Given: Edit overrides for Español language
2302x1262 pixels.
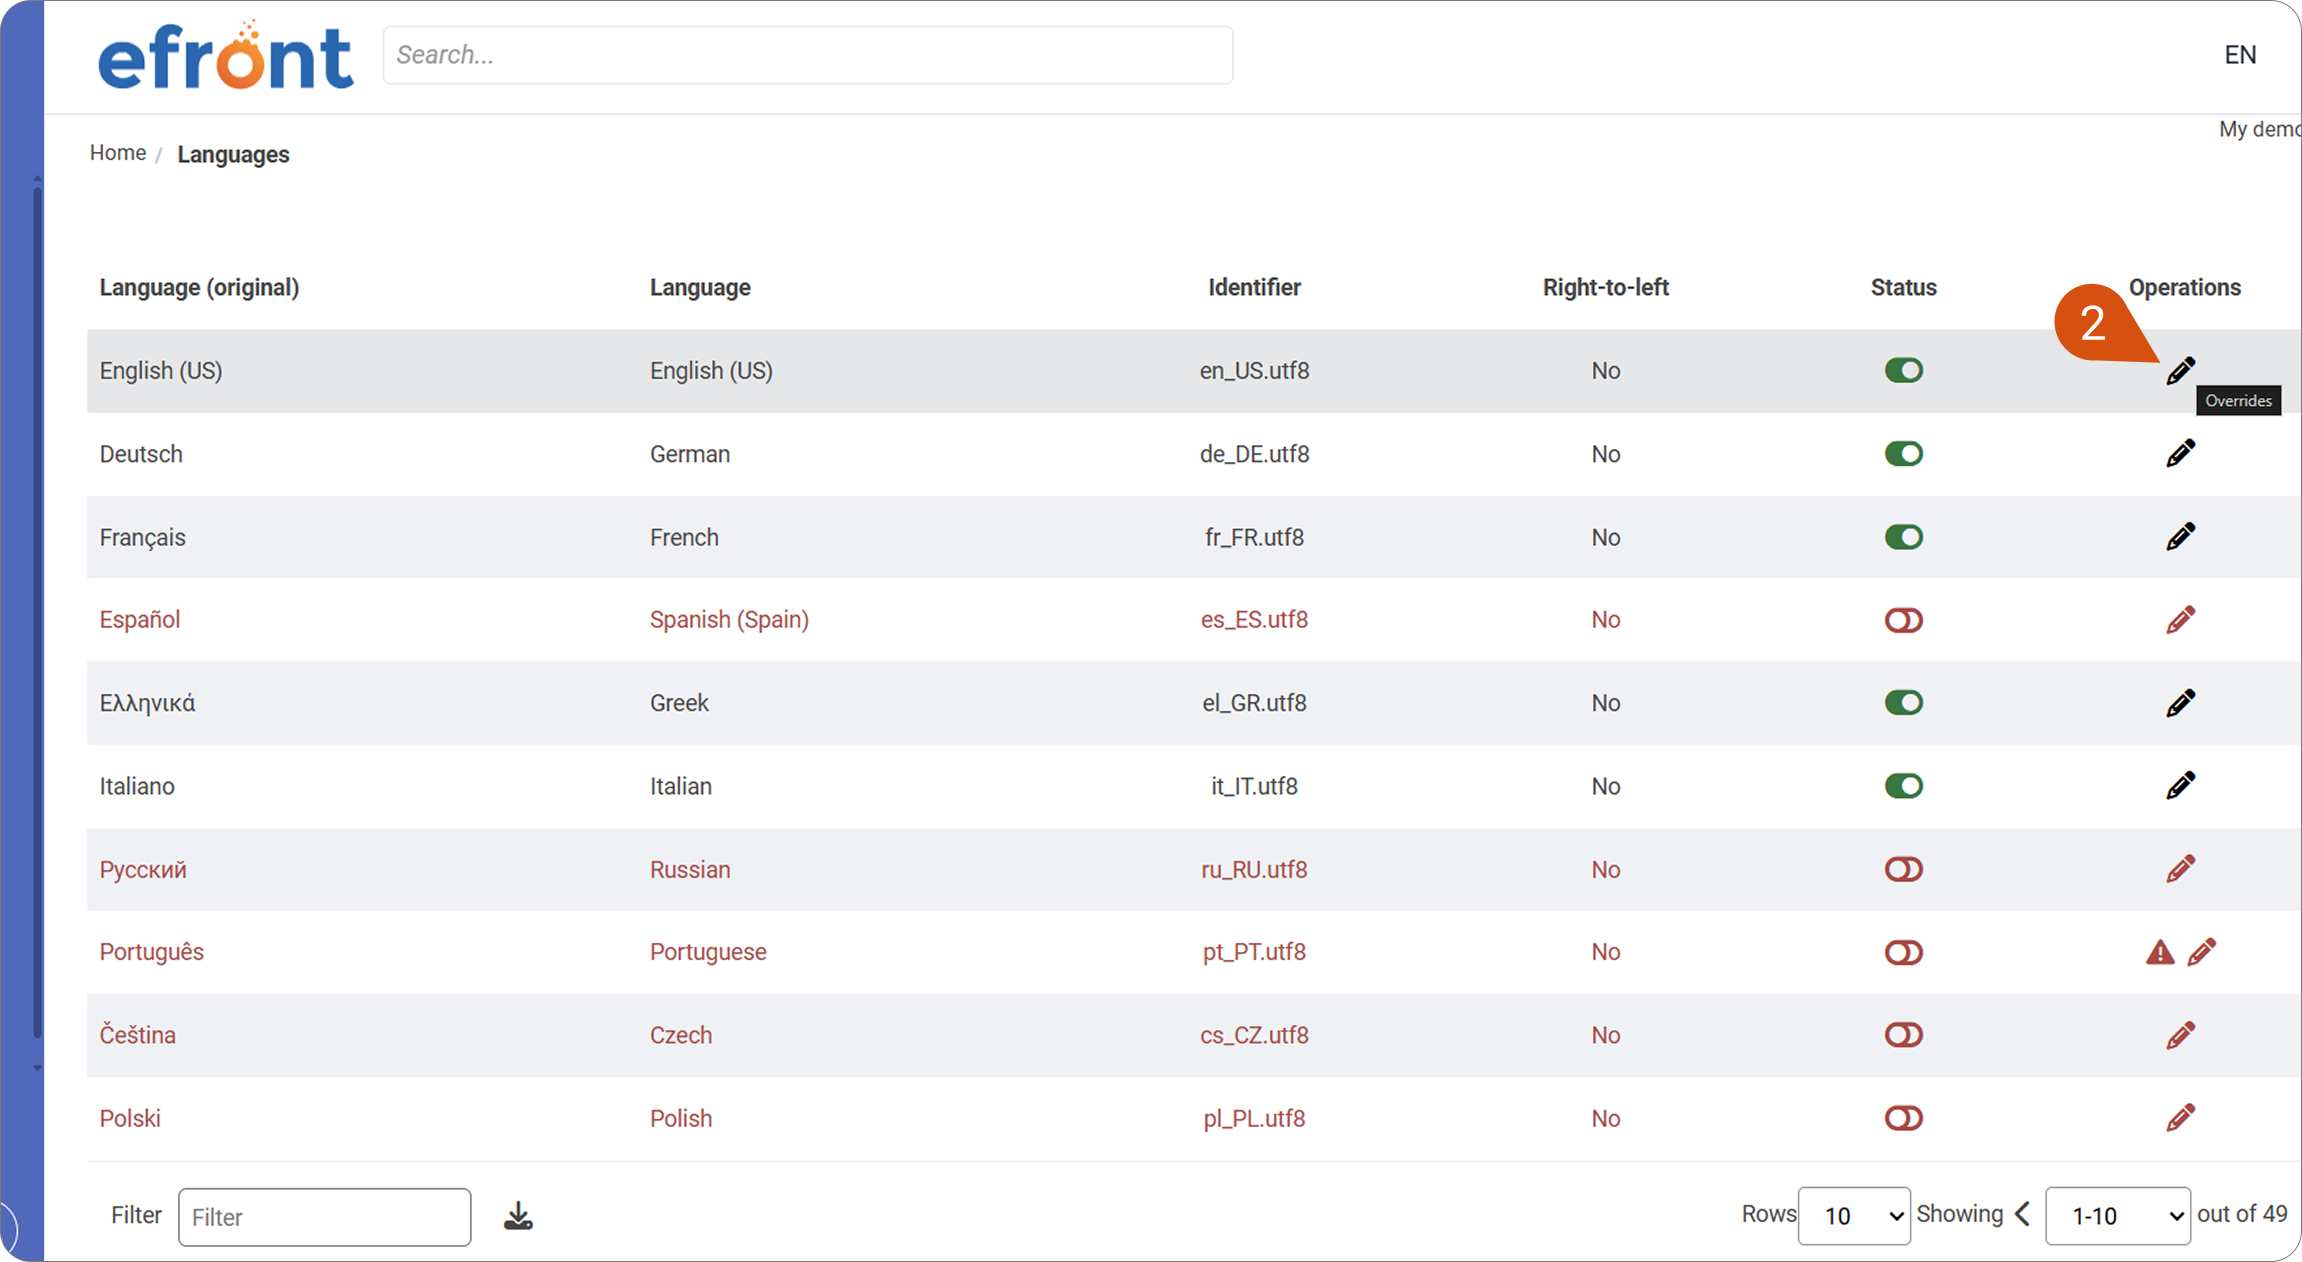Looking at the screenshot, I should click(x=2180, y=620).
